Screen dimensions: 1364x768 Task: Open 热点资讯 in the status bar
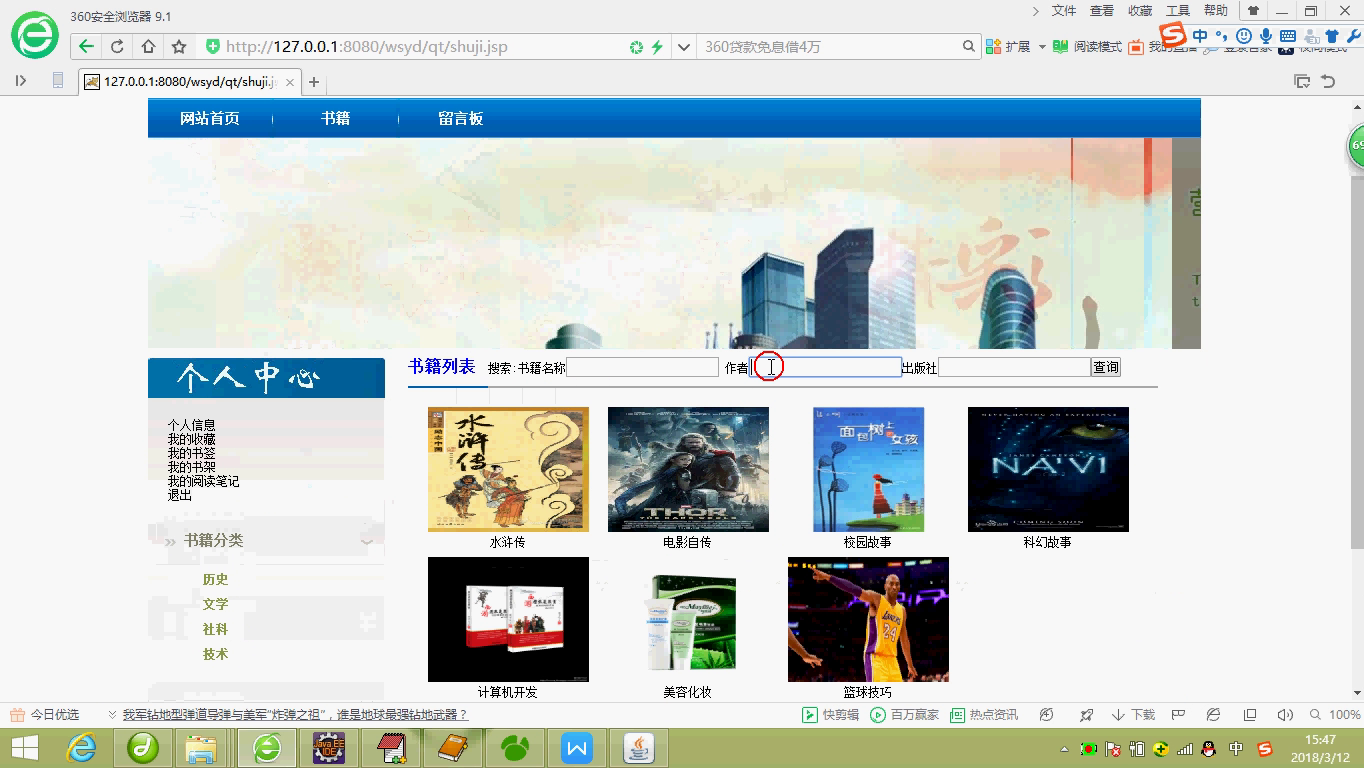984,715
